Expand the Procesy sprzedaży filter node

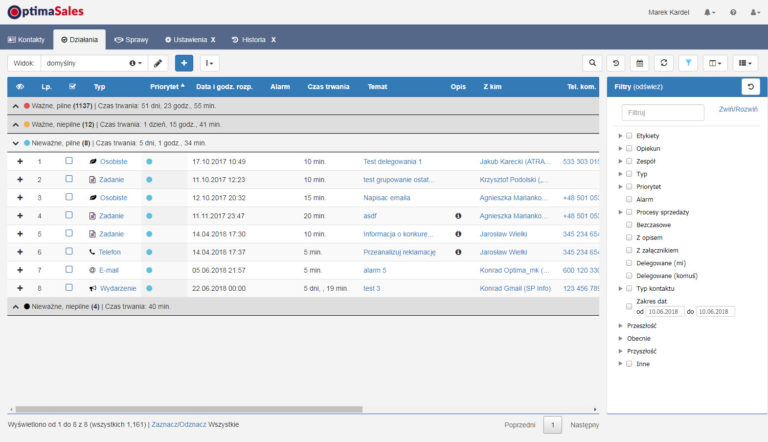tap(620, 212)
